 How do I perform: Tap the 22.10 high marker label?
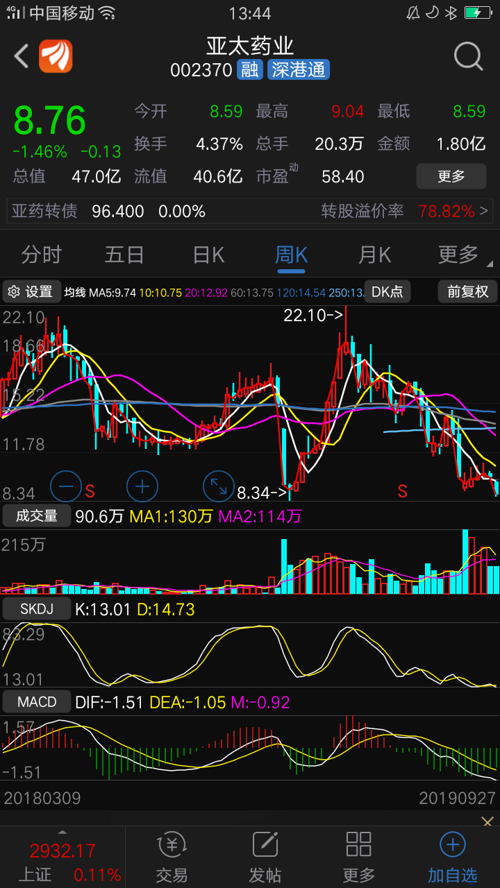pos(311,315)
